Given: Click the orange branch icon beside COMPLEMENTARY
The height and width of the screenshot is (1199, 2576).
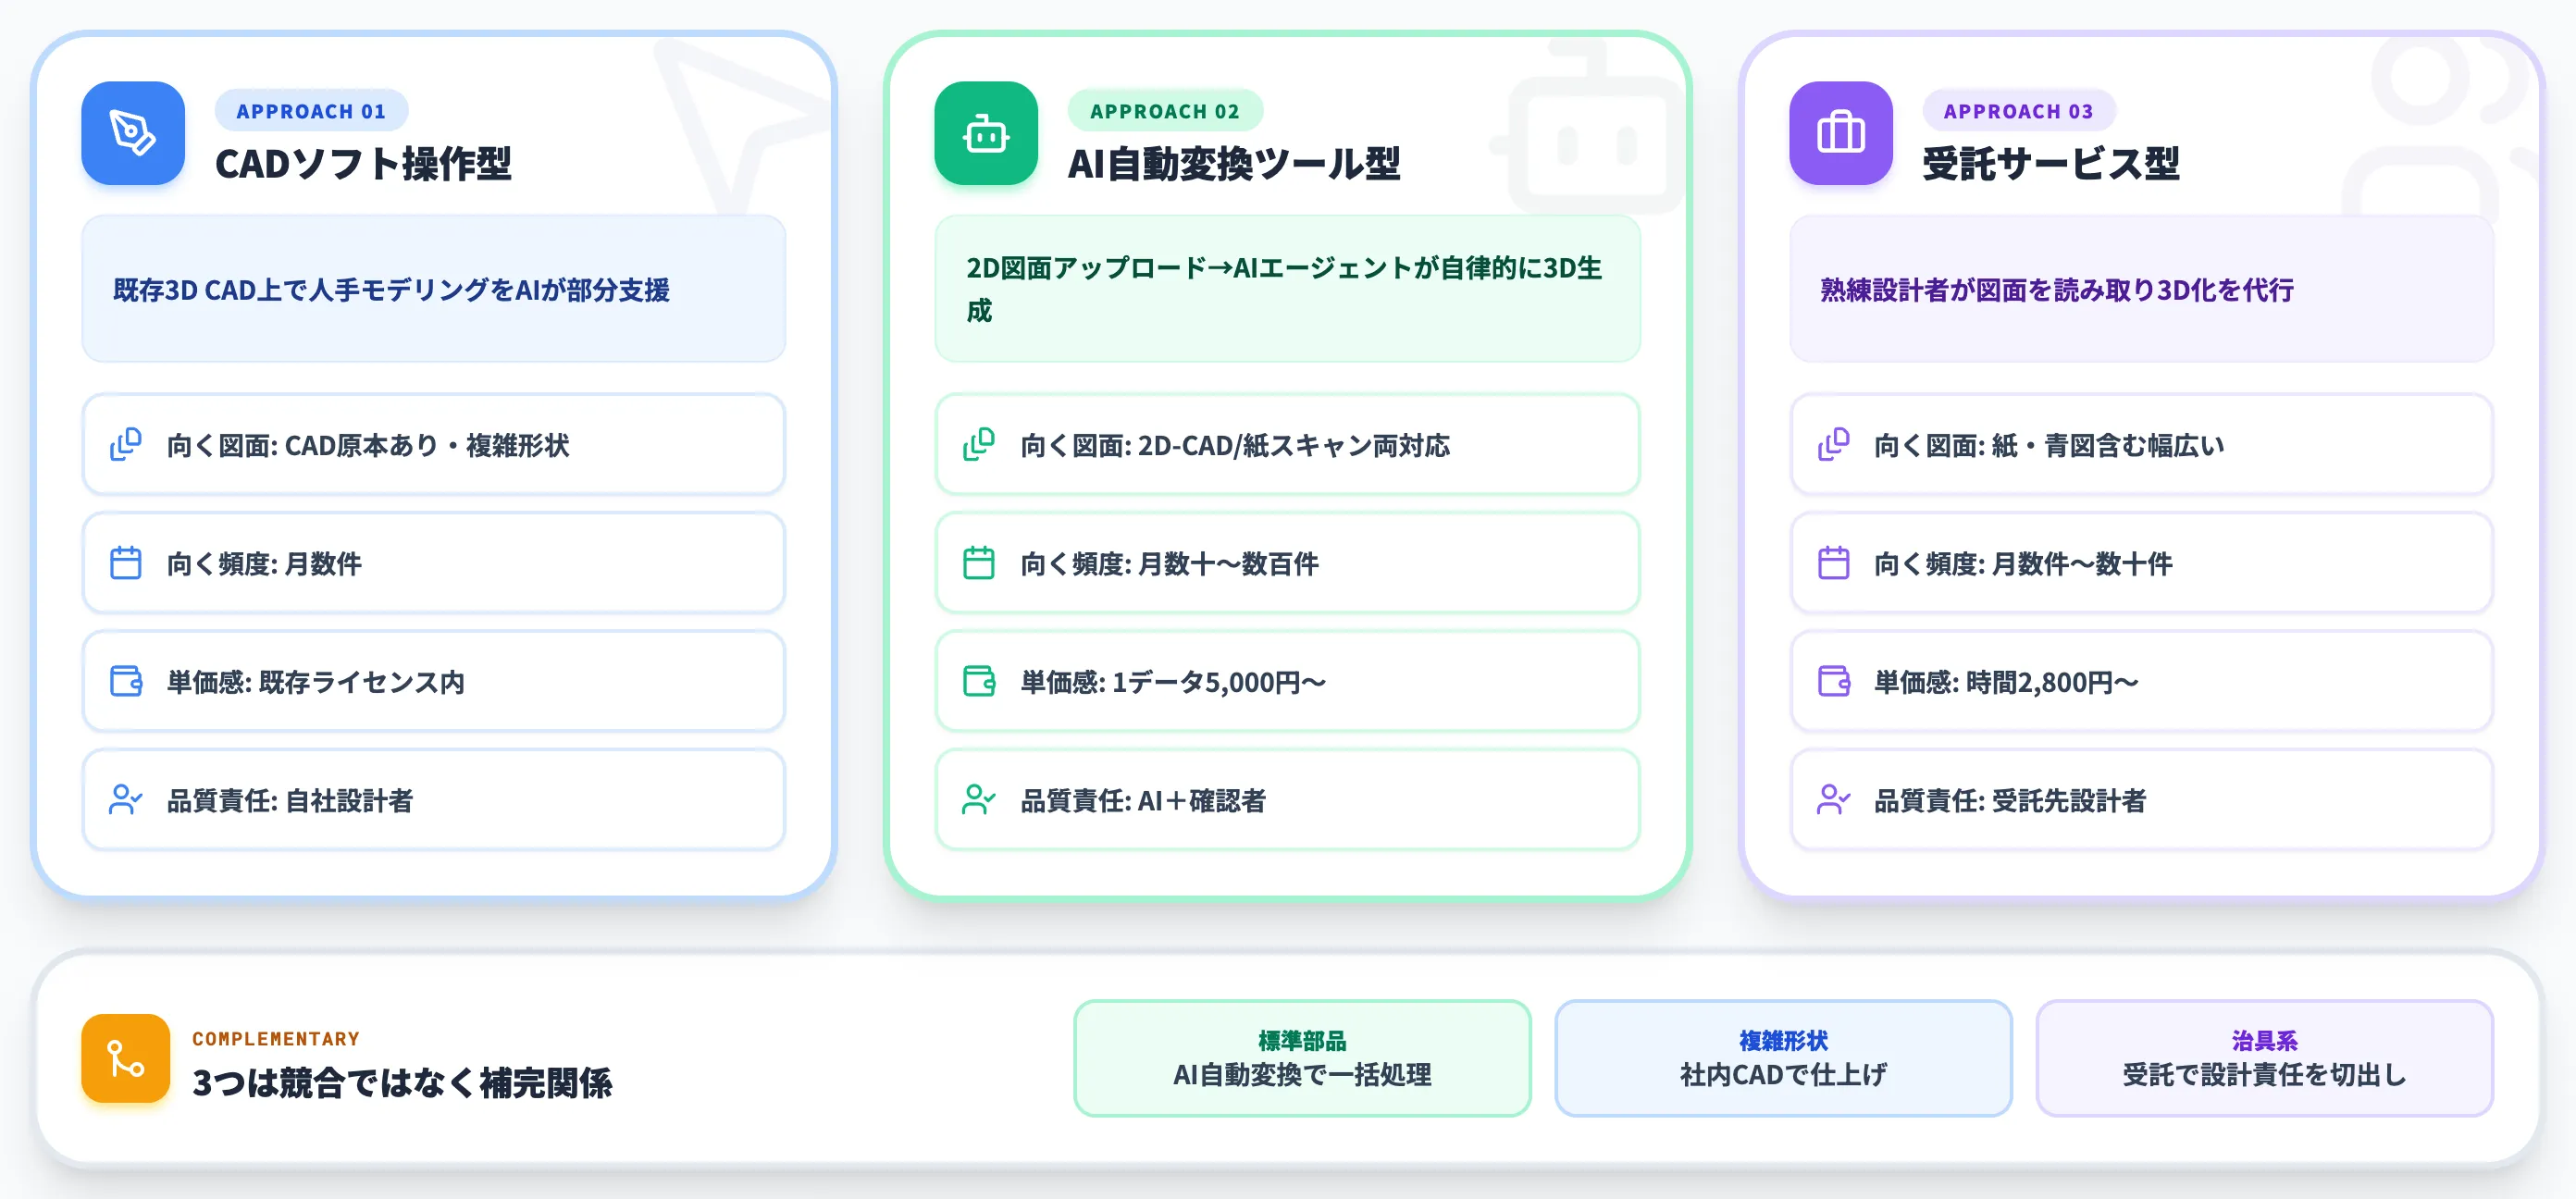Looking at the screenshot, I should point(126,1059).
